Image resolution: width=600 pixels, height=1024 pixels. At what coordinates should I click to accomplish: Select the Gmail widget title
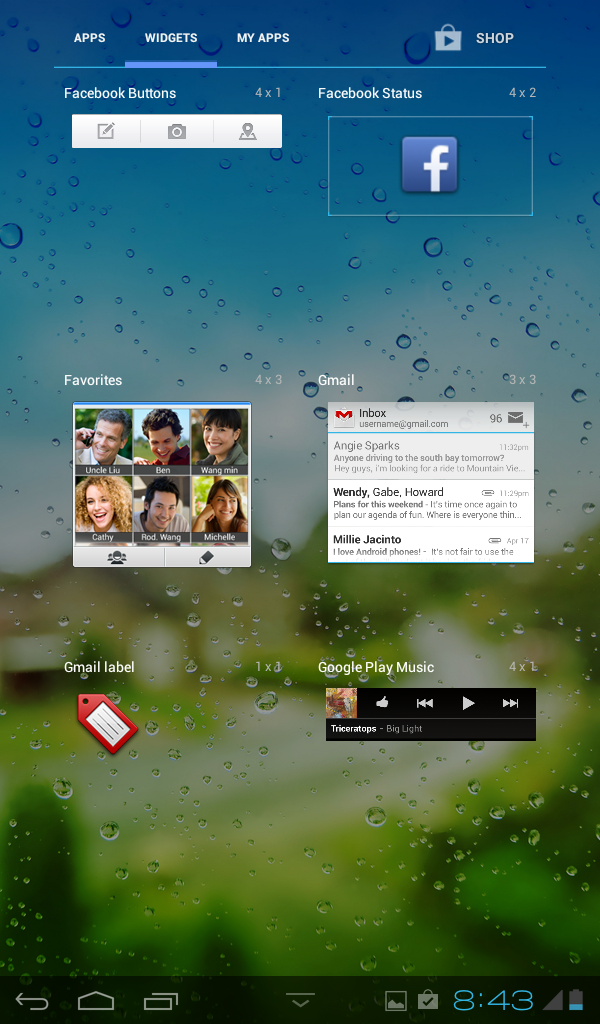(x=336, y=380)
